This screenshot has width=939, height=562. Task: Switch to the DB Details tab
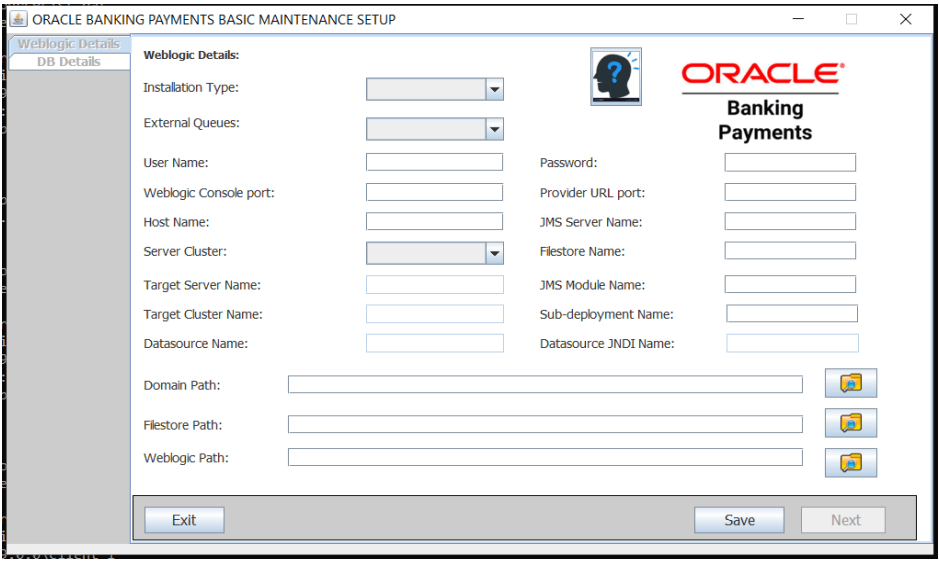(x=69, y=62)
